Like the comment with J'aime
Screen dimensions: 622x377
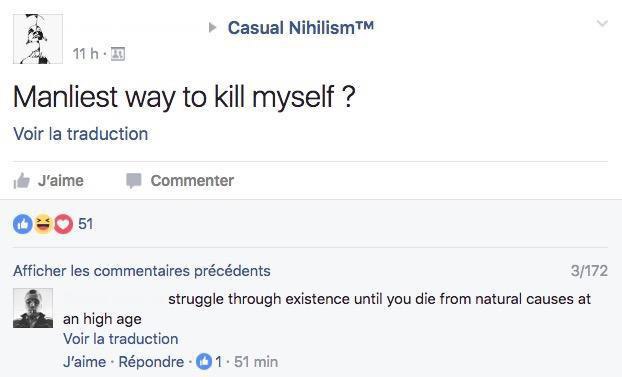(x=84, y=362)
